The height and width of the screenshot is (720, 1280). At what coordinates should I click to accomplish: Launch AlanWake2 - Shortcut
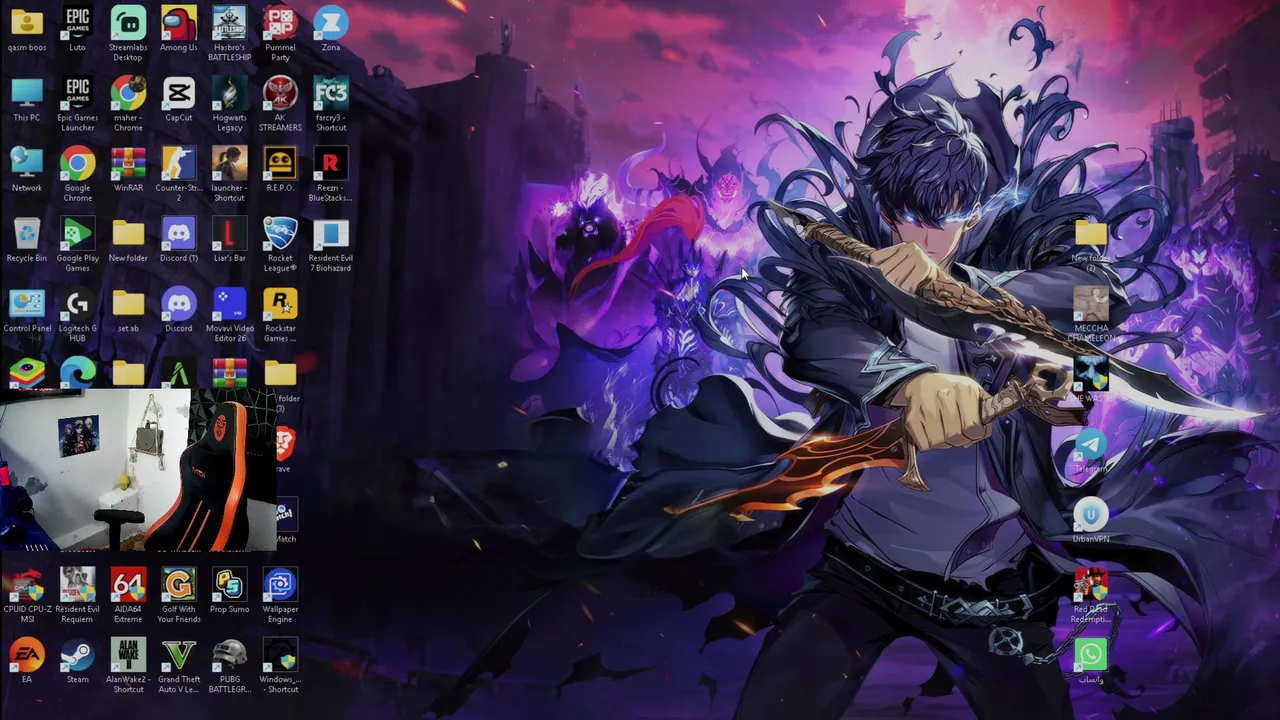(x=128, y=664)
